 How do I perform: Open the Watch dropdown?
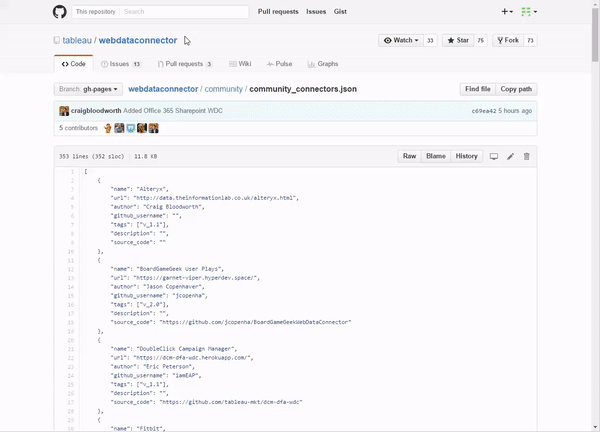point(401,40)
